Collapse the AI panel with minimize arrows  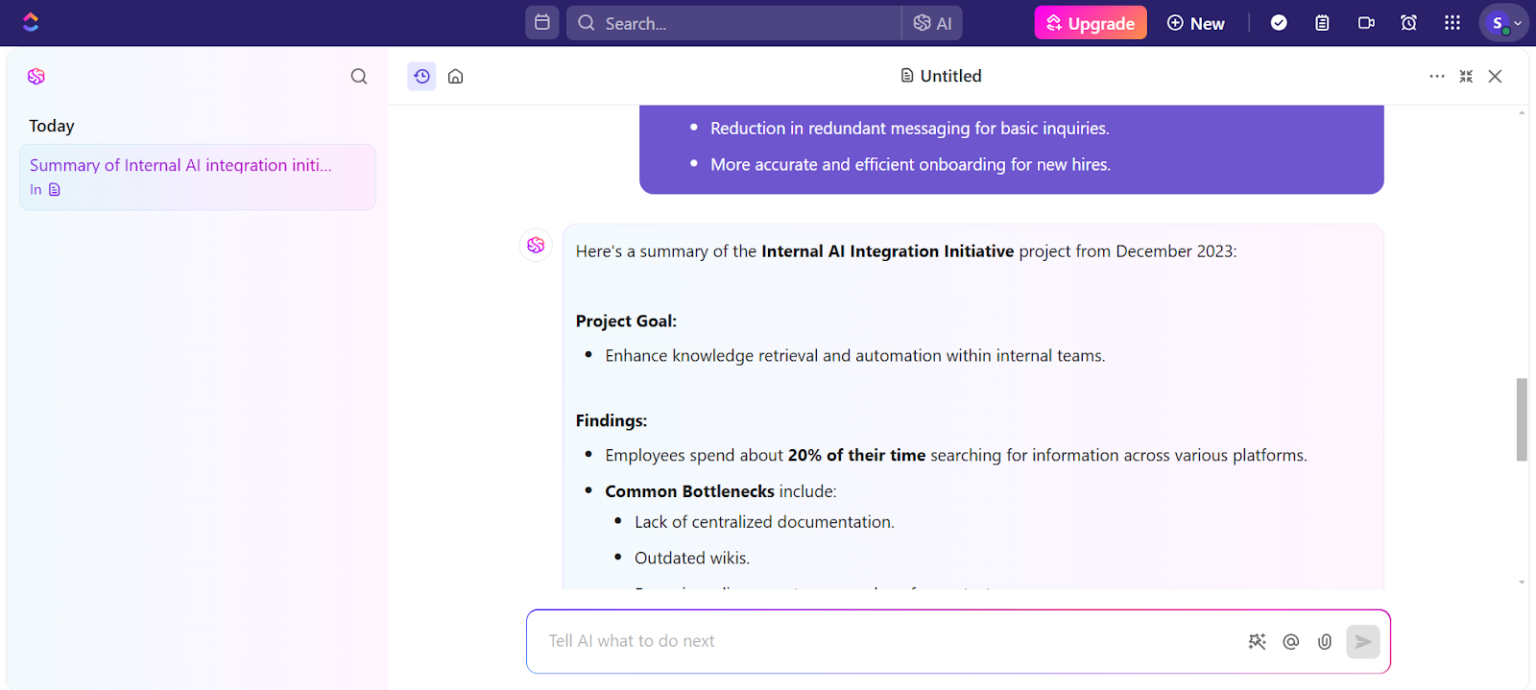coord(1466,76)
